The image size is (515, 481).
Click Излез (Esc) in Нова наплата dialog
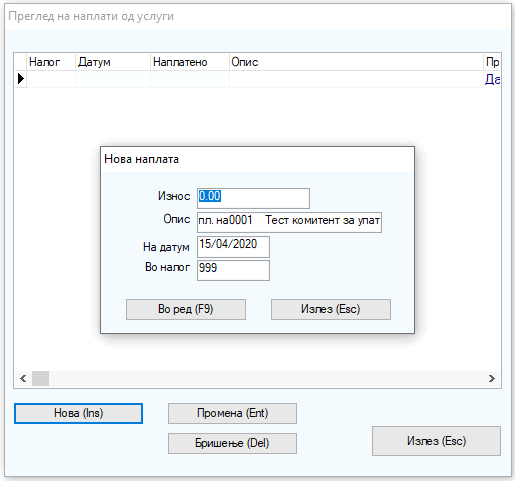[331, 309]
